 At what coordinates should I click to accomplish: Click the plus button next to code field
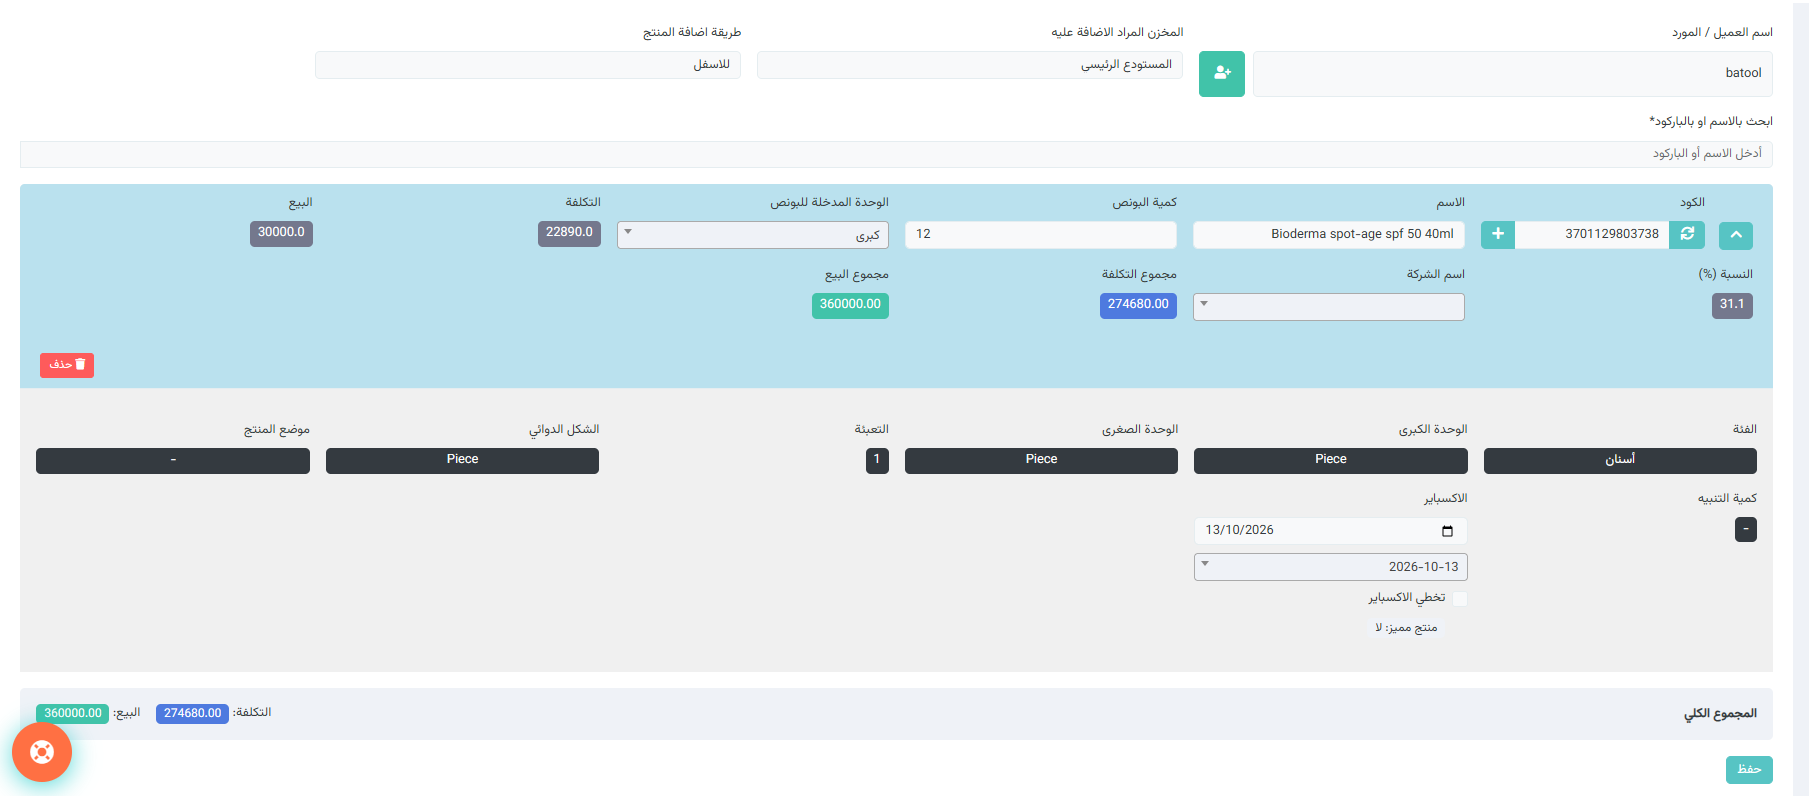click(x=1498, y=234)
